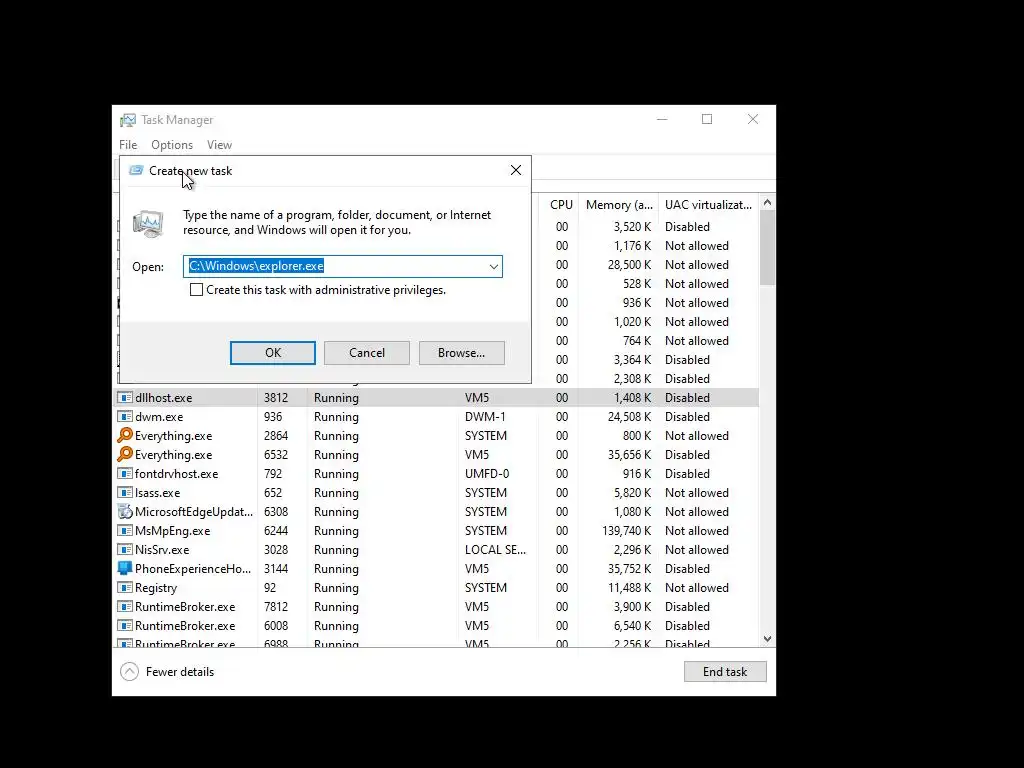1024x768 pixels.
Task: Select the Registry row name
Action: tap(156, 587)
